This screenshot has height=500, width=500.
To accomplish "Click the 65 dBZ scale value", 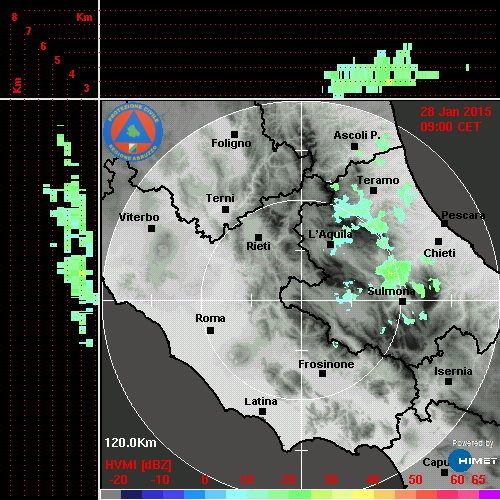I will (478, 480).
